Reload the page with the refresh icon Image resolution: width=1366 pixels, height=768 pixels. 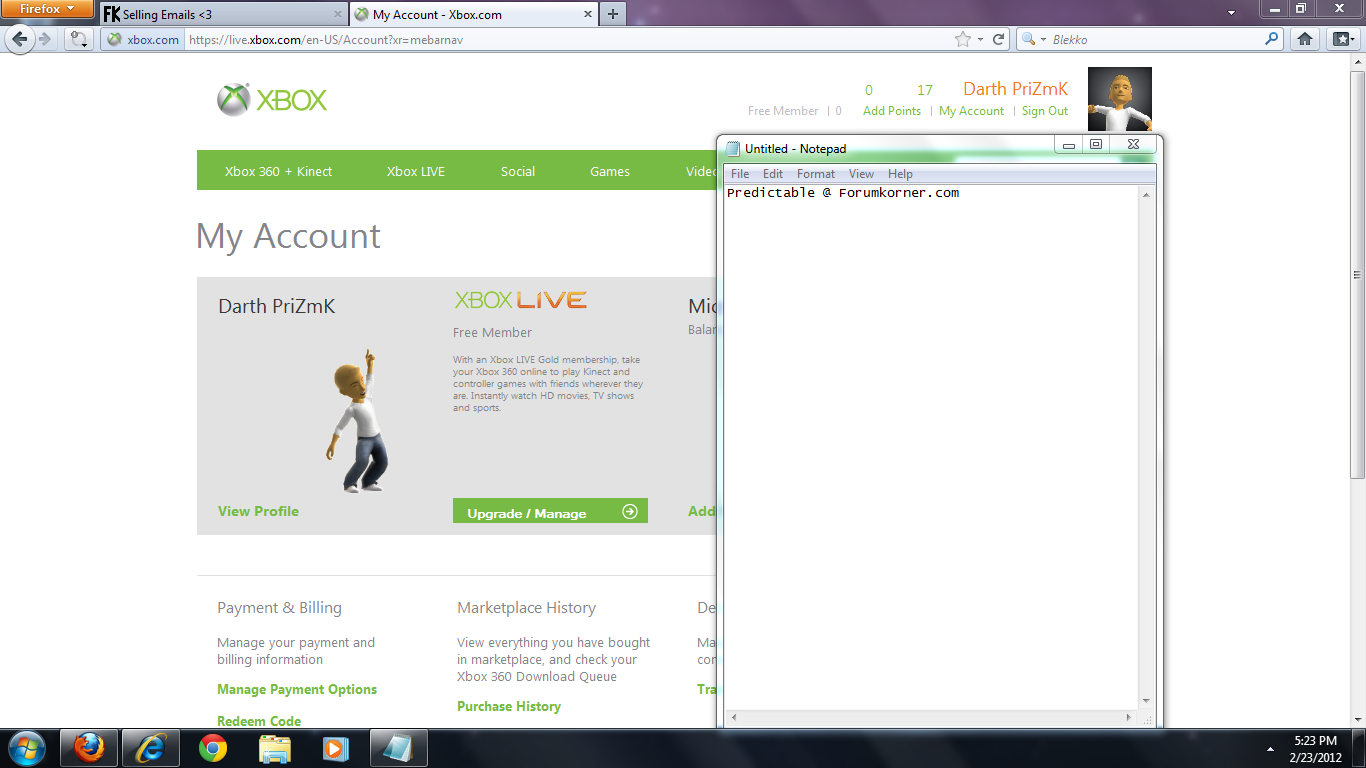click(998, 40)
